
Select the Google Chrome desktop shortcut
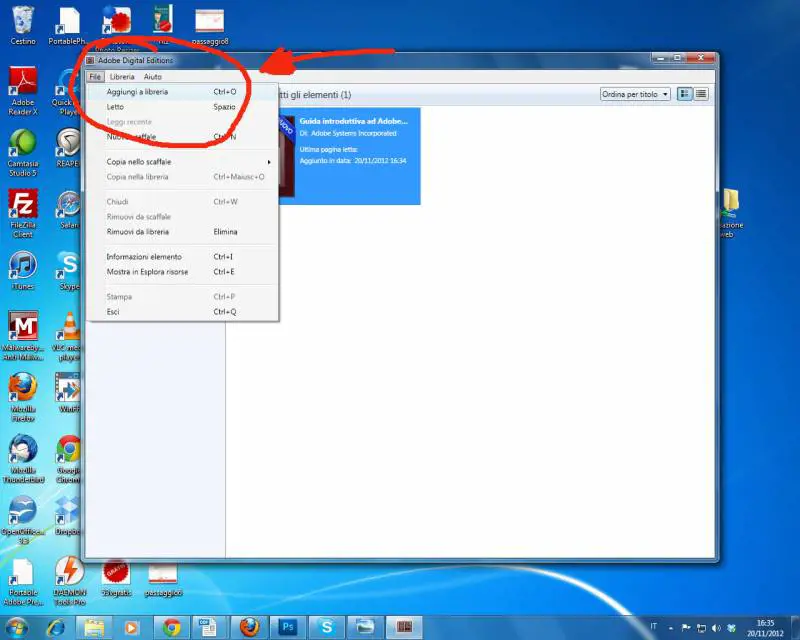[x=69, y=458]
